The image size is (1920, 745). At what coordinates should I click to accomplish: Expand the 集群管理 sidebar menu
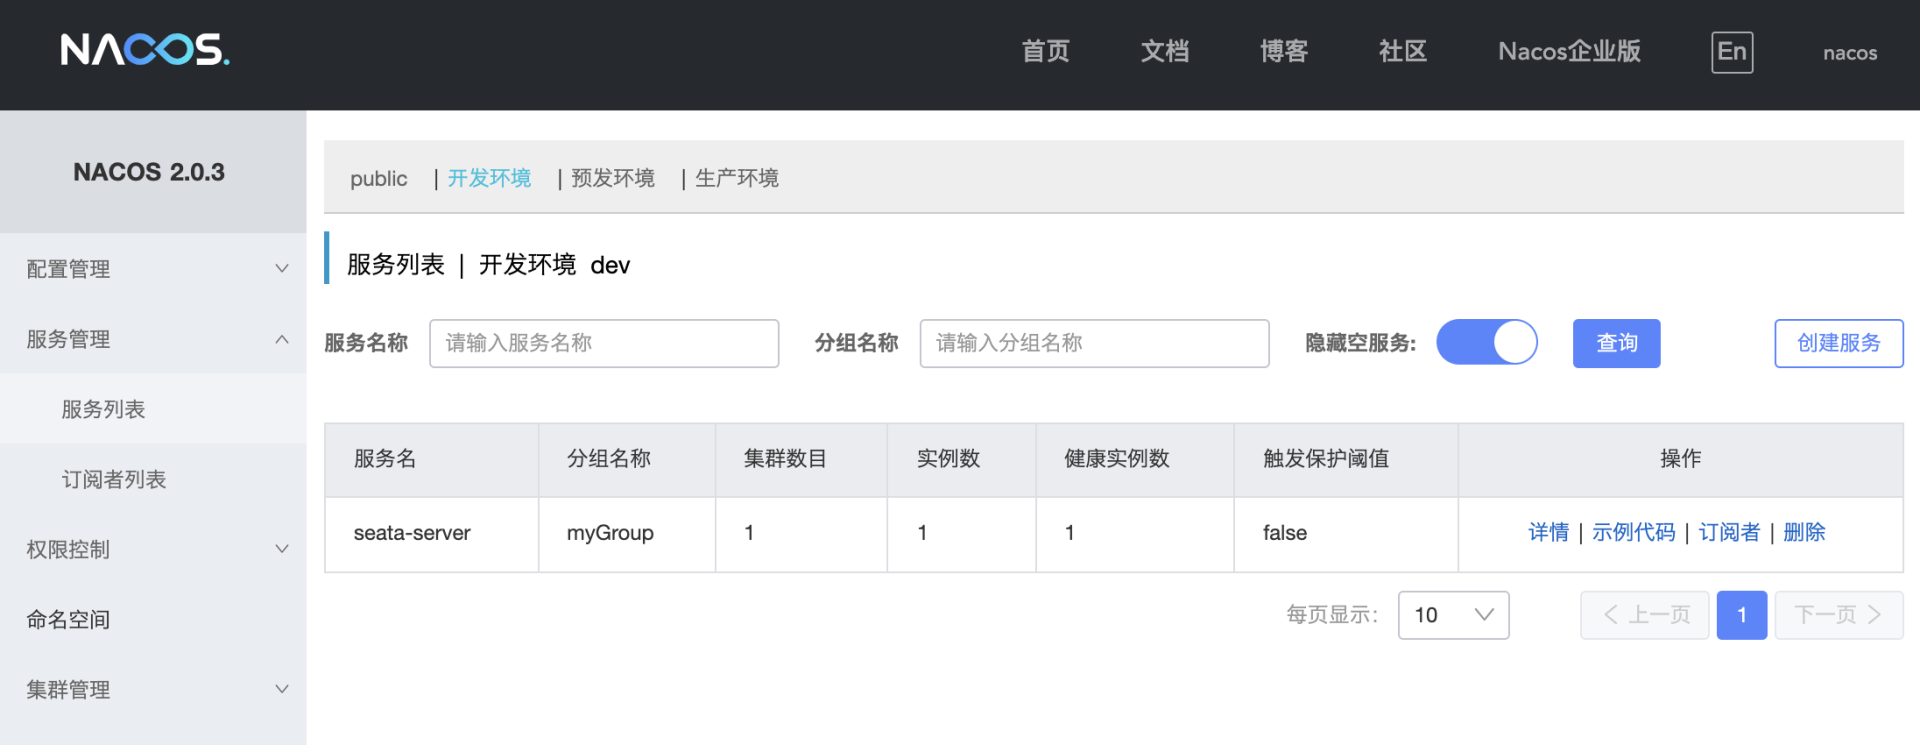pos(153,689)
